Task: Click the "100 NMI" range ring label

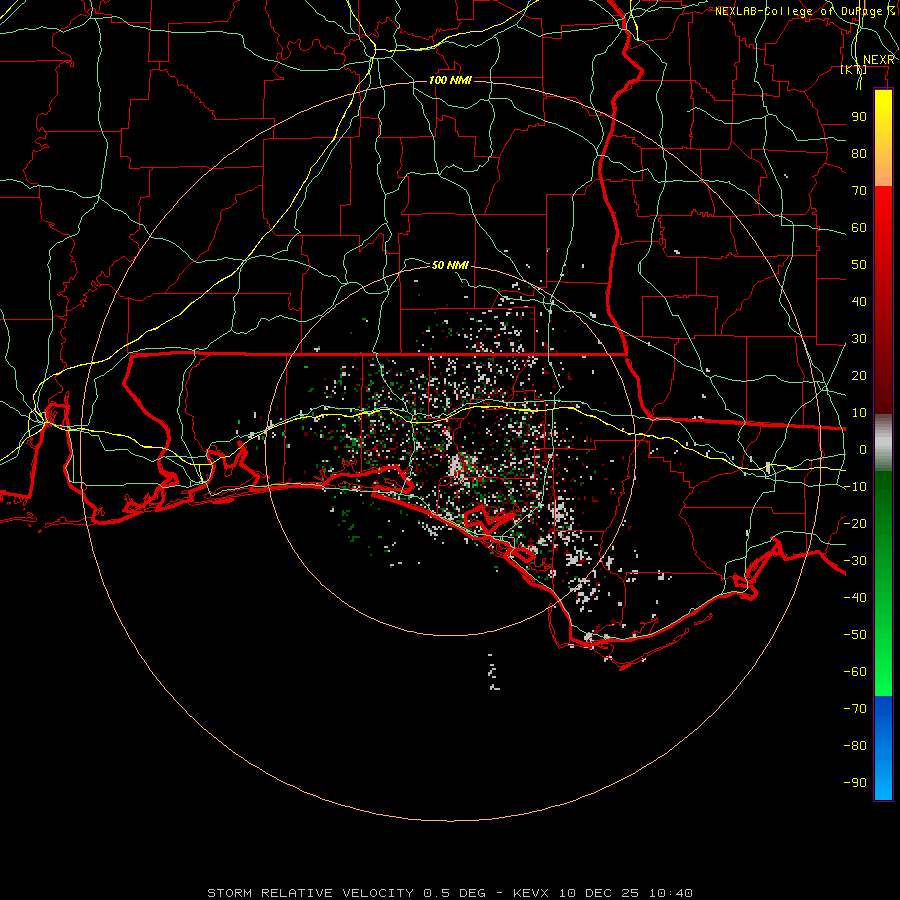Action: coord(450,80)
